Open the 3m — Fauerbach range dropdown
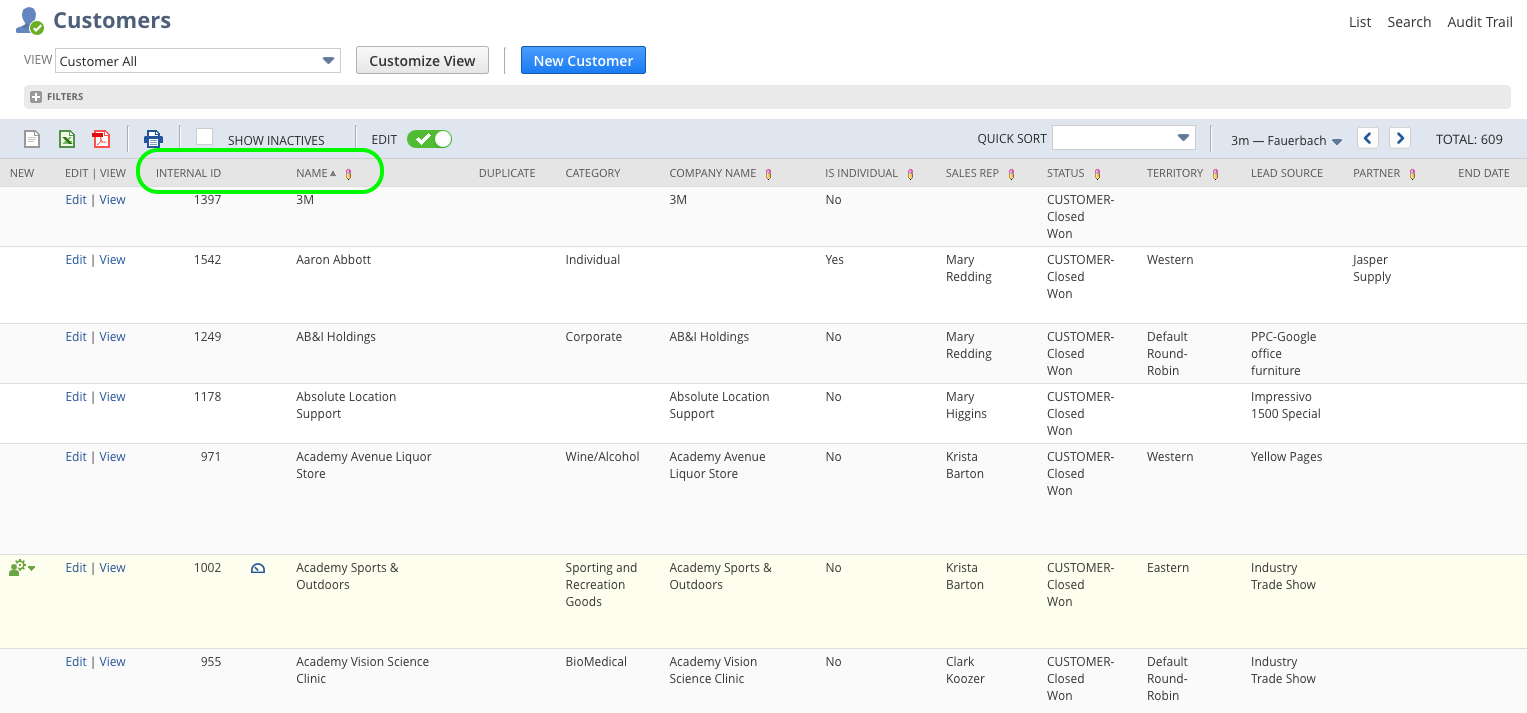 click(x=1285, y=139)
